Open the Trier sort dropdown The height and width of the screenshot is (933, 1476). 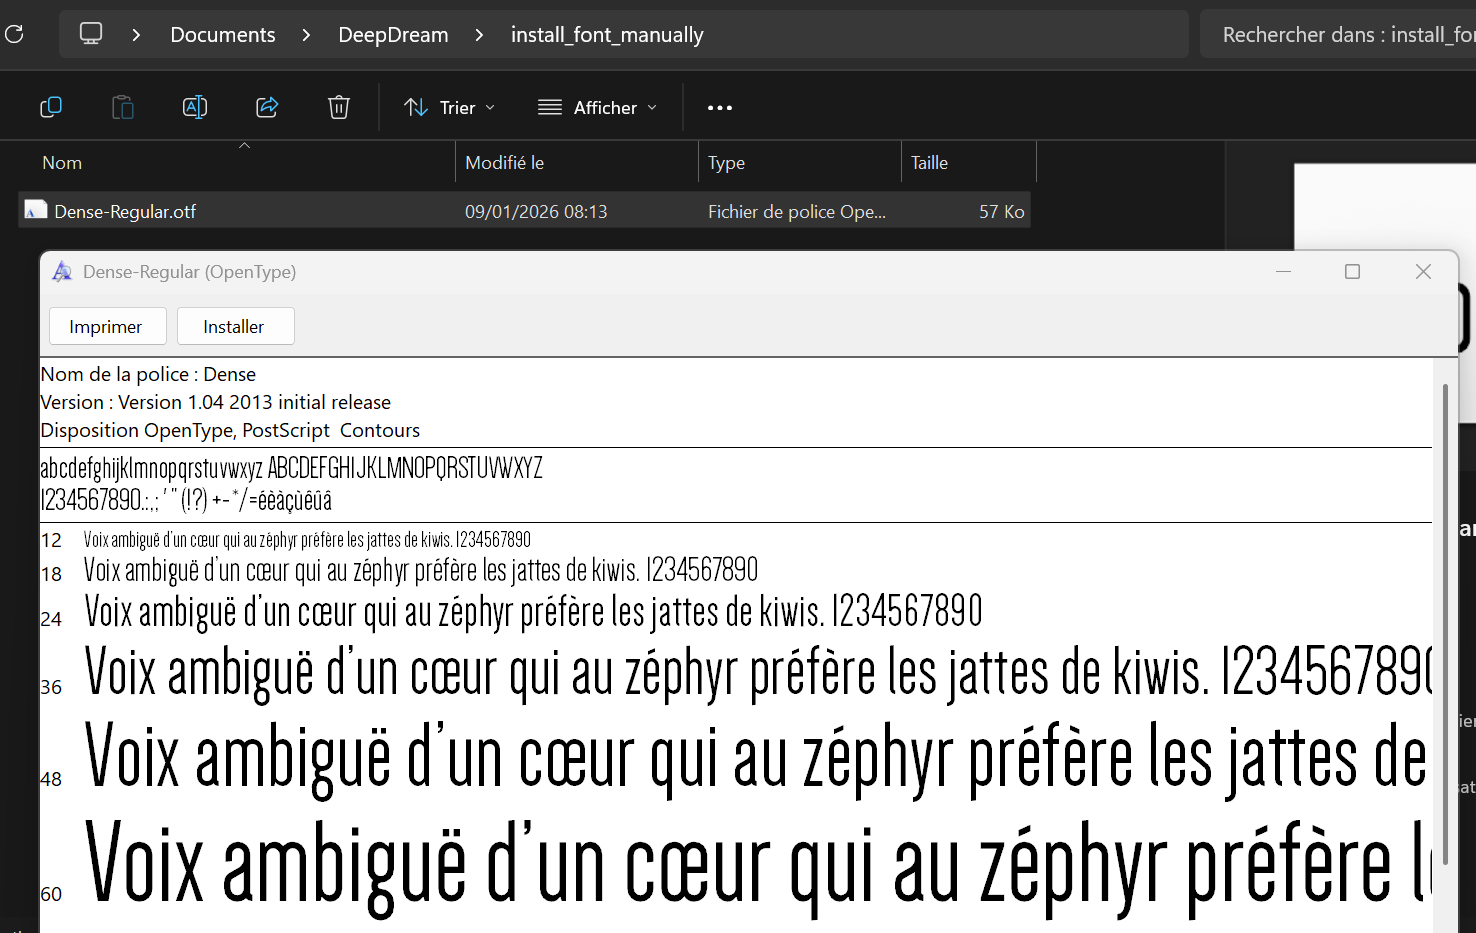[449, 108]
